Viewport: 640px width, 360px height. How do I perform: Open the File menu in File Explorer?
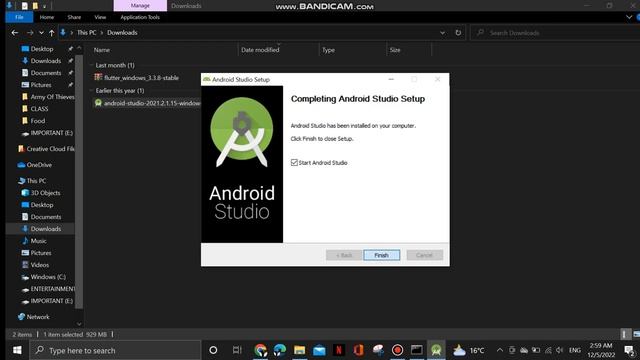click(19, 17)
